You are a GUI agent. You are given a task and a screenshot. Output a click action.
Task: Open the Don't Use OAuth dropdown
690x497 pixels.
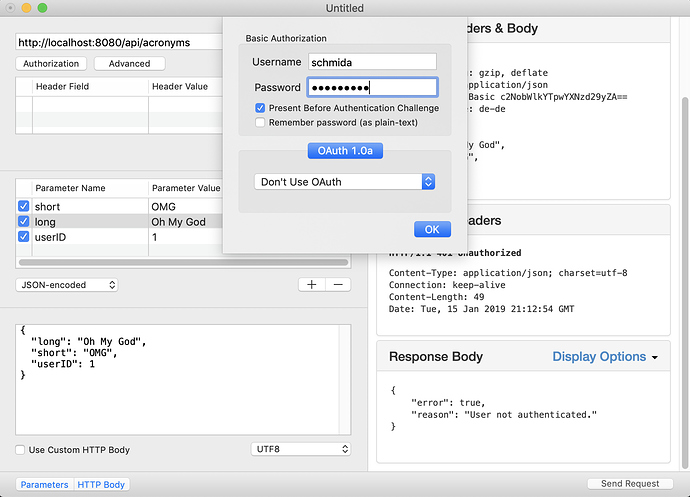tap(345, 182)
